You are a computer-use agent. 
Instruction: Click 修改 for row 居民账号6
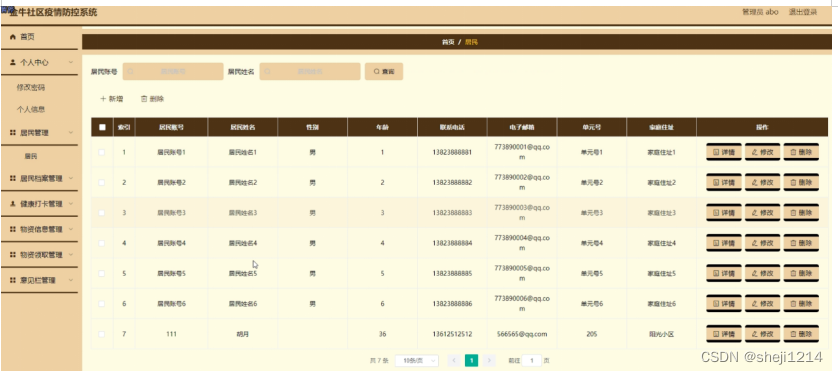[x=763, y=303]
